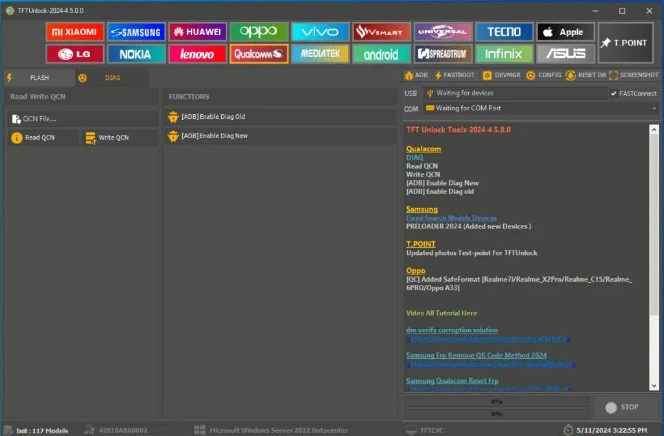Select the Vsmart brand tile

[382, 32]
